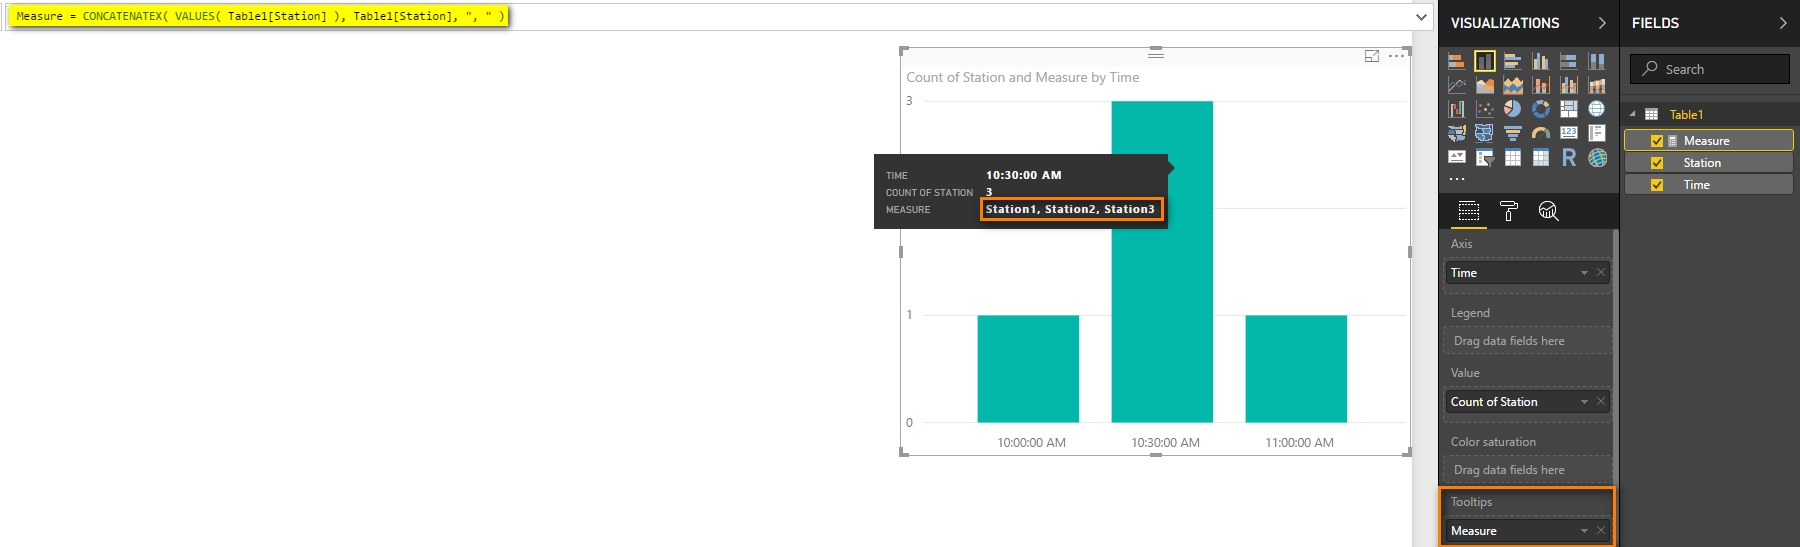
Task: Select the Treemap visual
Action: pos(1569,109)
